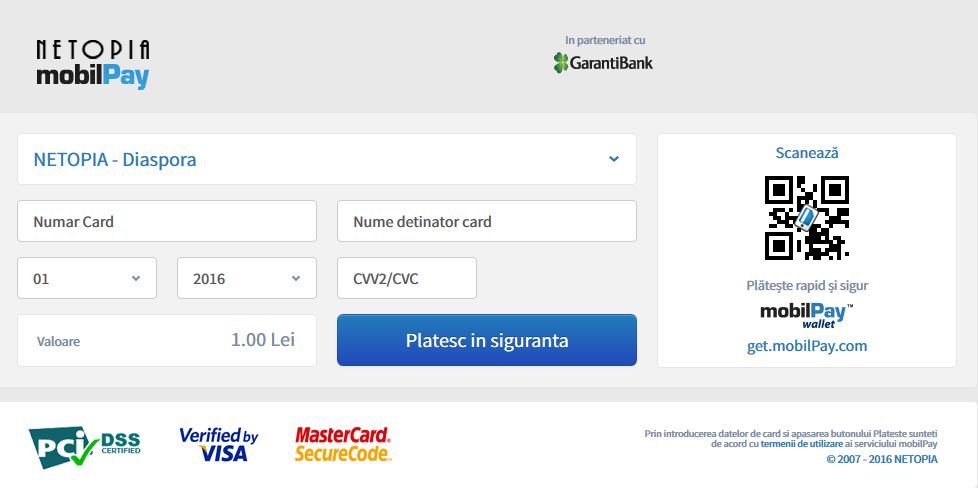The width and height of the screenshot is (978, 488).
Task: Click into the CVV2/CVC field
Action: (407, 278)
